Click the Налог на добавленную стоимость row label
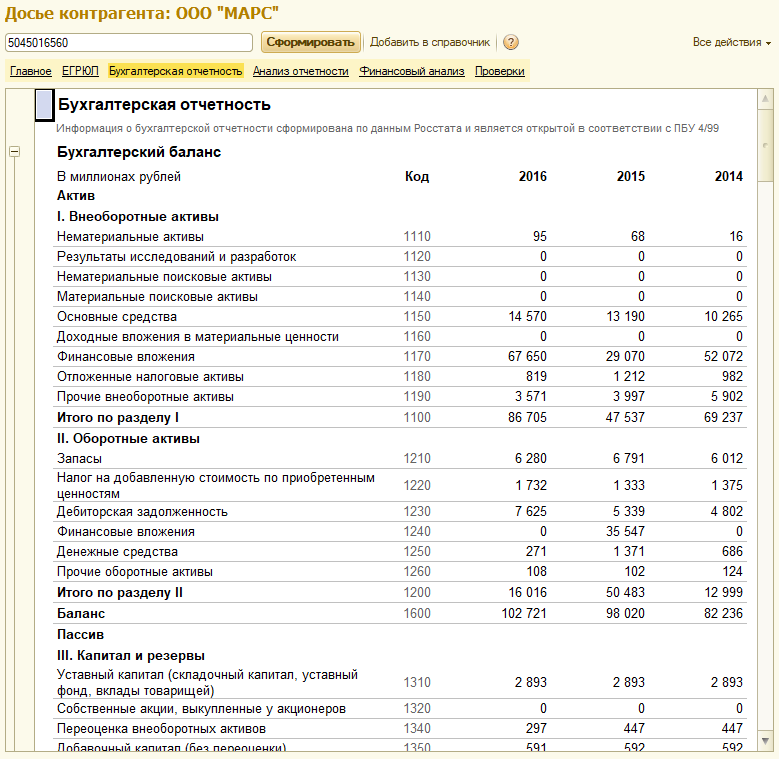779x759 pixels. pyautogui.click(x=216, y=485)
